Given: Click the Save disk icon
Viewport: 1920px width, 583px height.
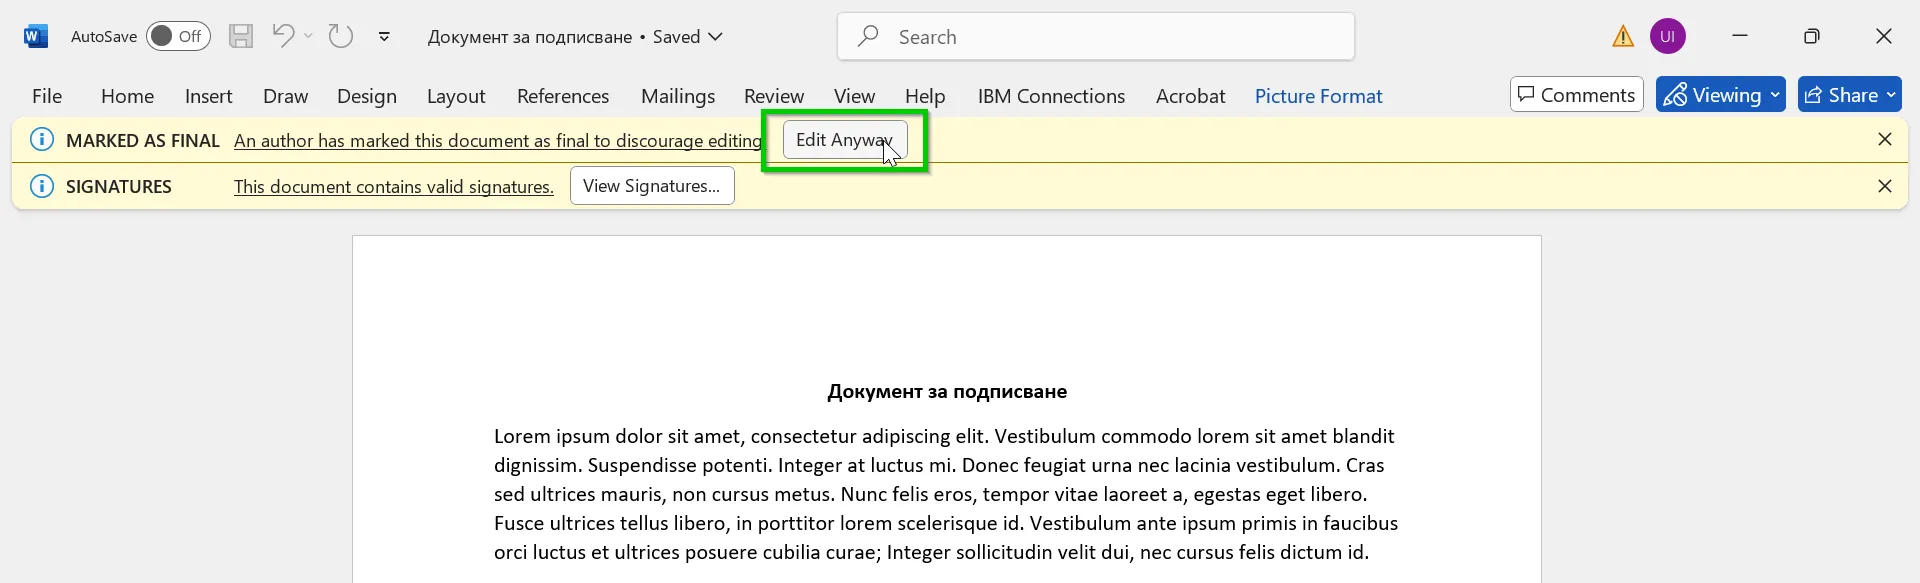Looking at the screenshot, I should [x=241, y=37].
